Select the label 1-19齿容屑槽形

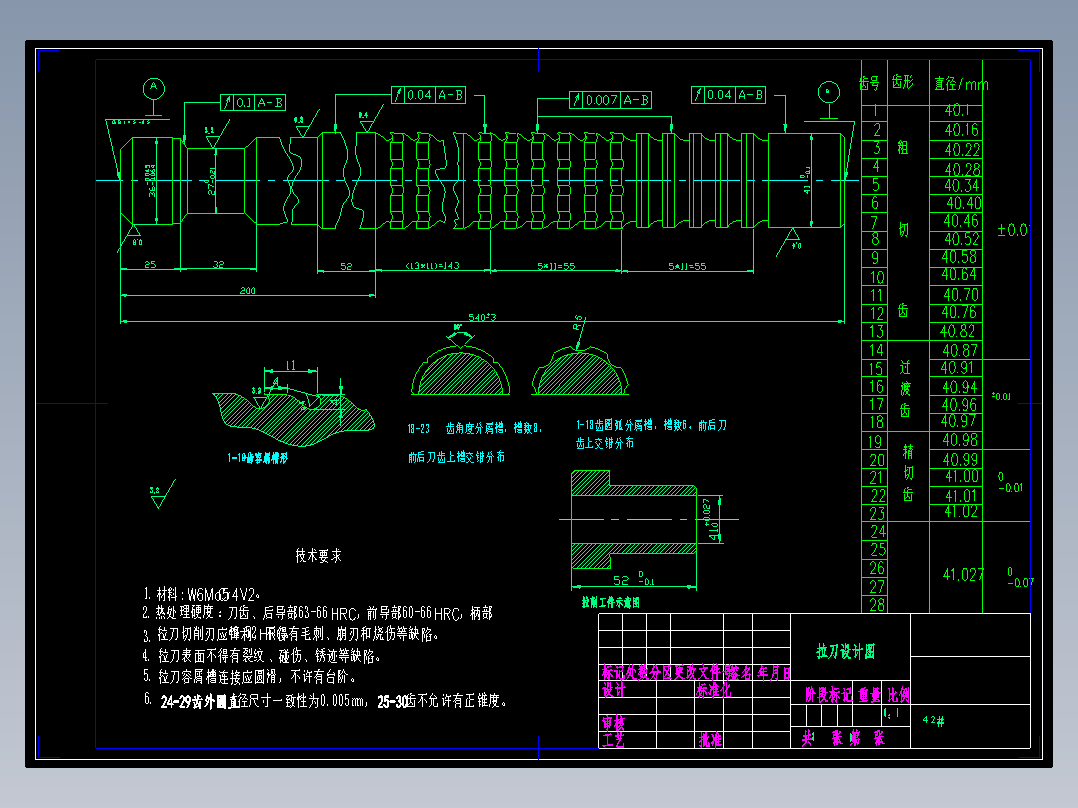258,458
